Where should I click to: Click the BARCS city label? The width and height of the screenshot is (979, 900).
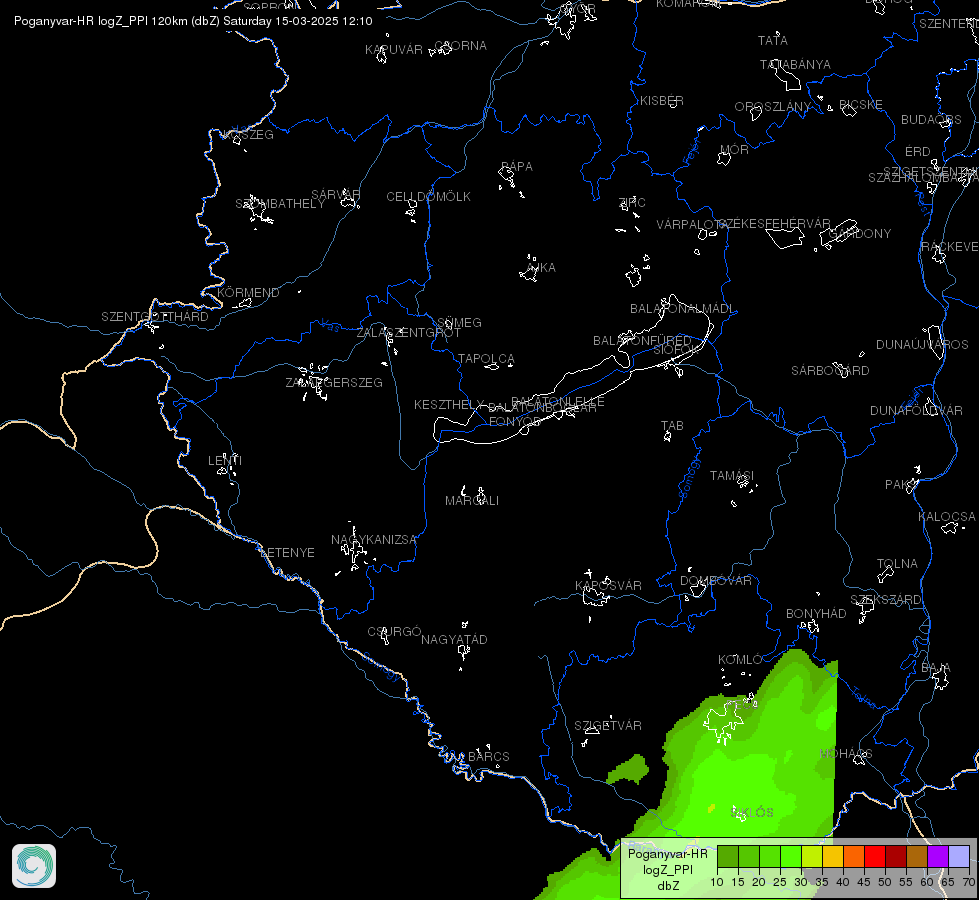point(489,756)
